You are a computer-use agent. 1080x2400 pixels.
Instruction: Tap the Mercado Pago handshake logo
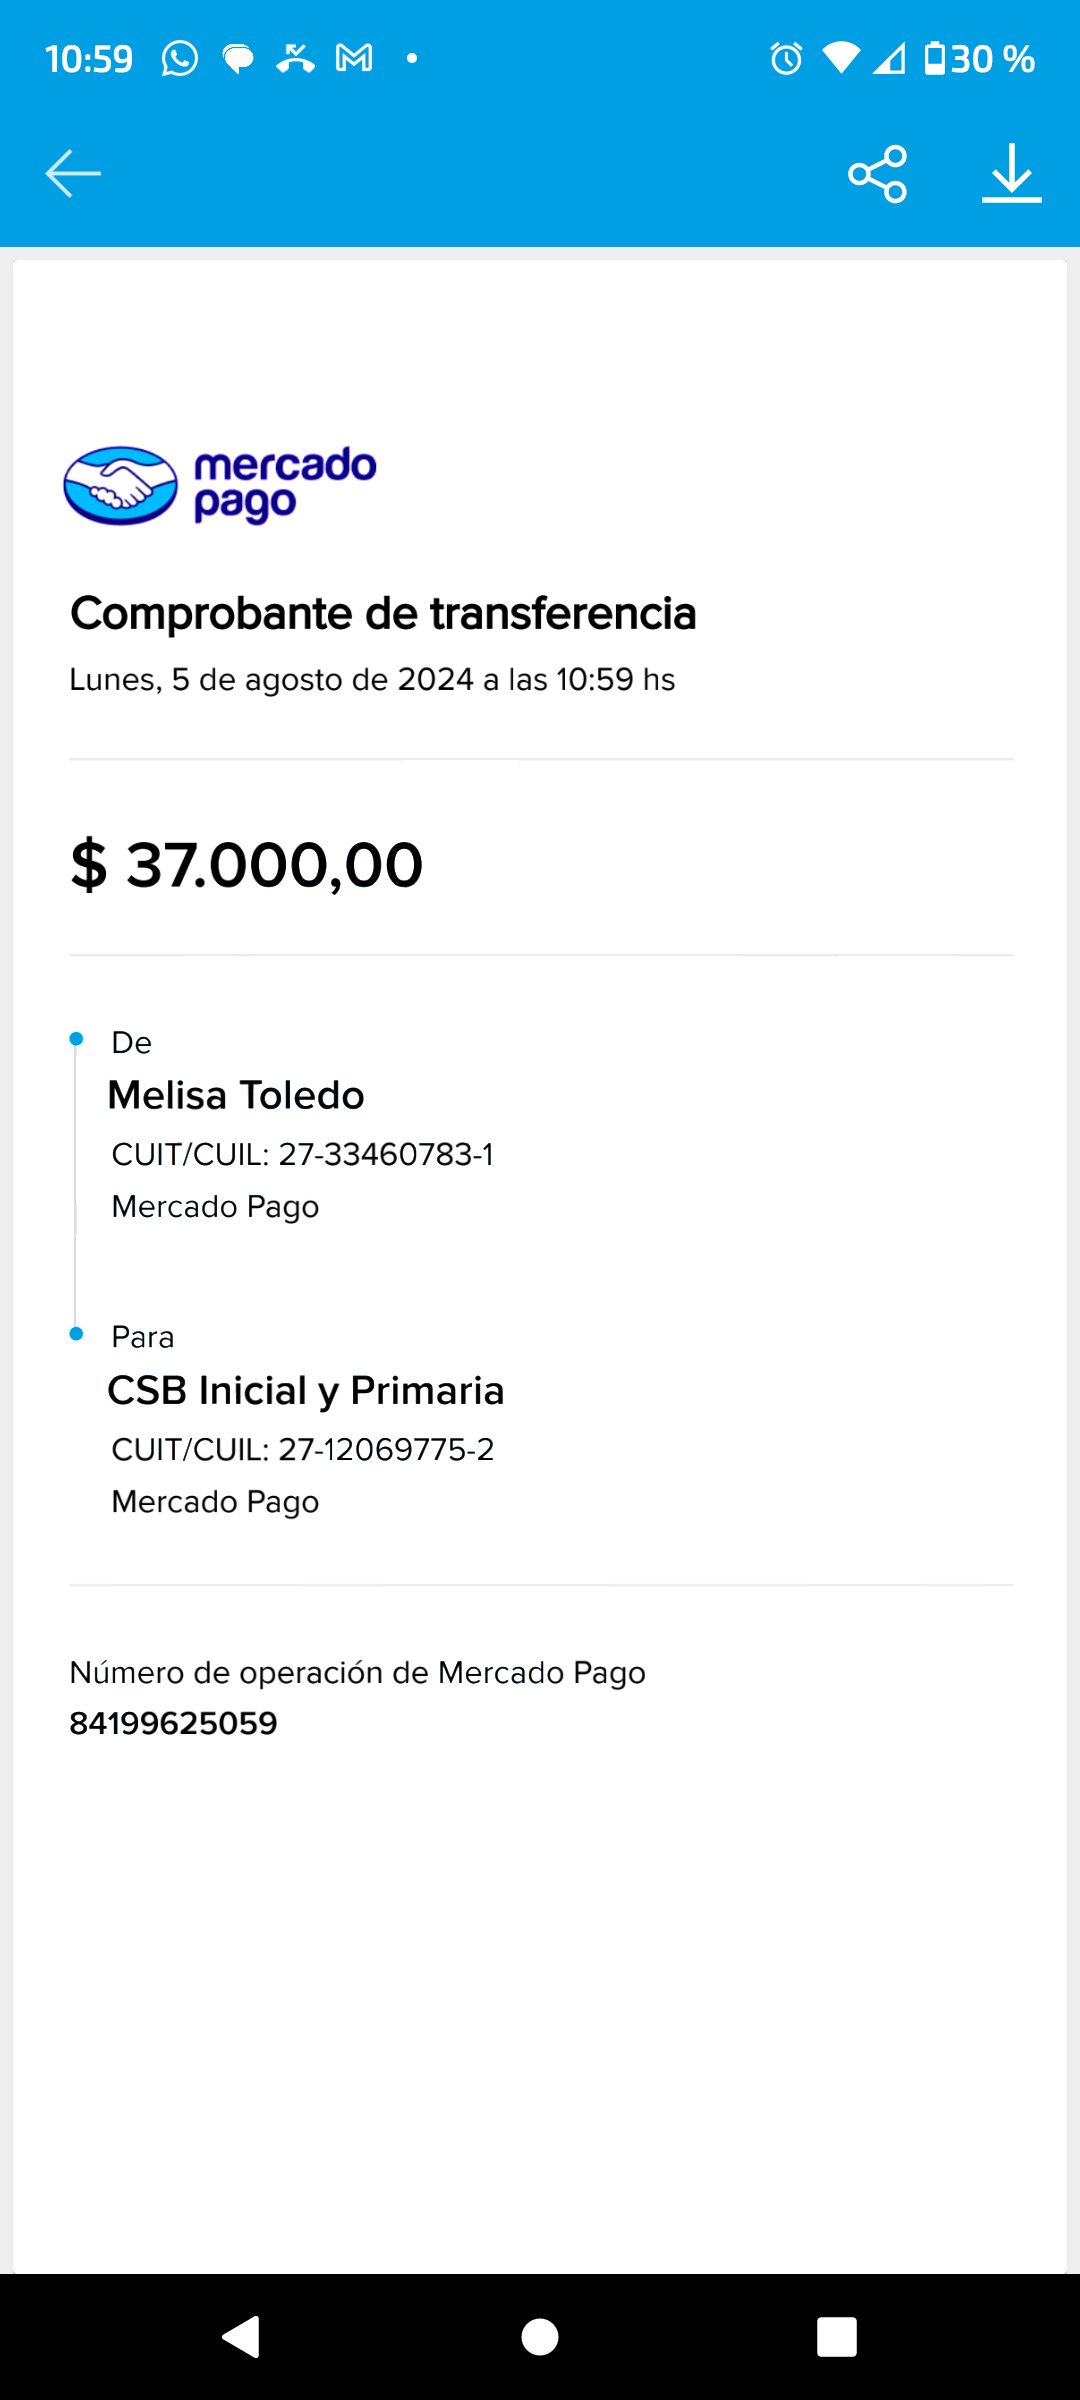[120, 486]
